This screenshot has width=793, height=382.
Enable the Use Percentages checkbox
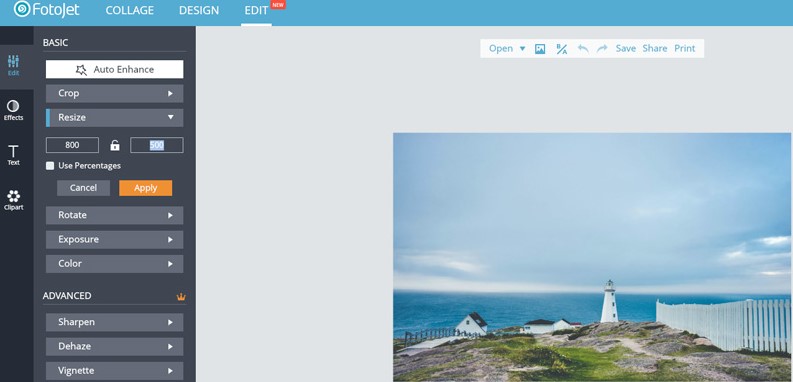(50, 166)
